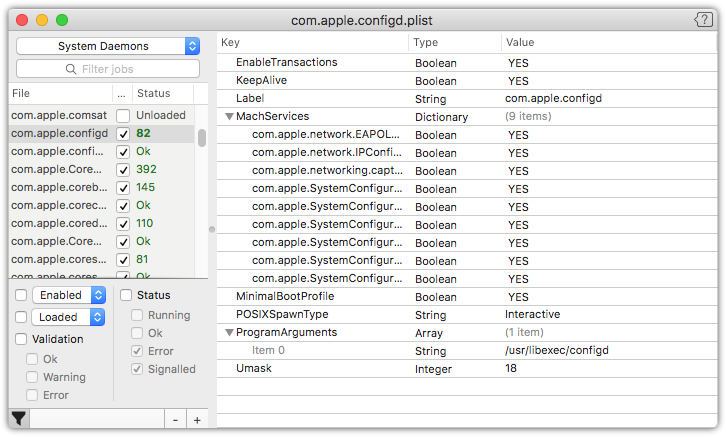Toggle the com.apple.comsat enabled checkbox

pos(123,116)
